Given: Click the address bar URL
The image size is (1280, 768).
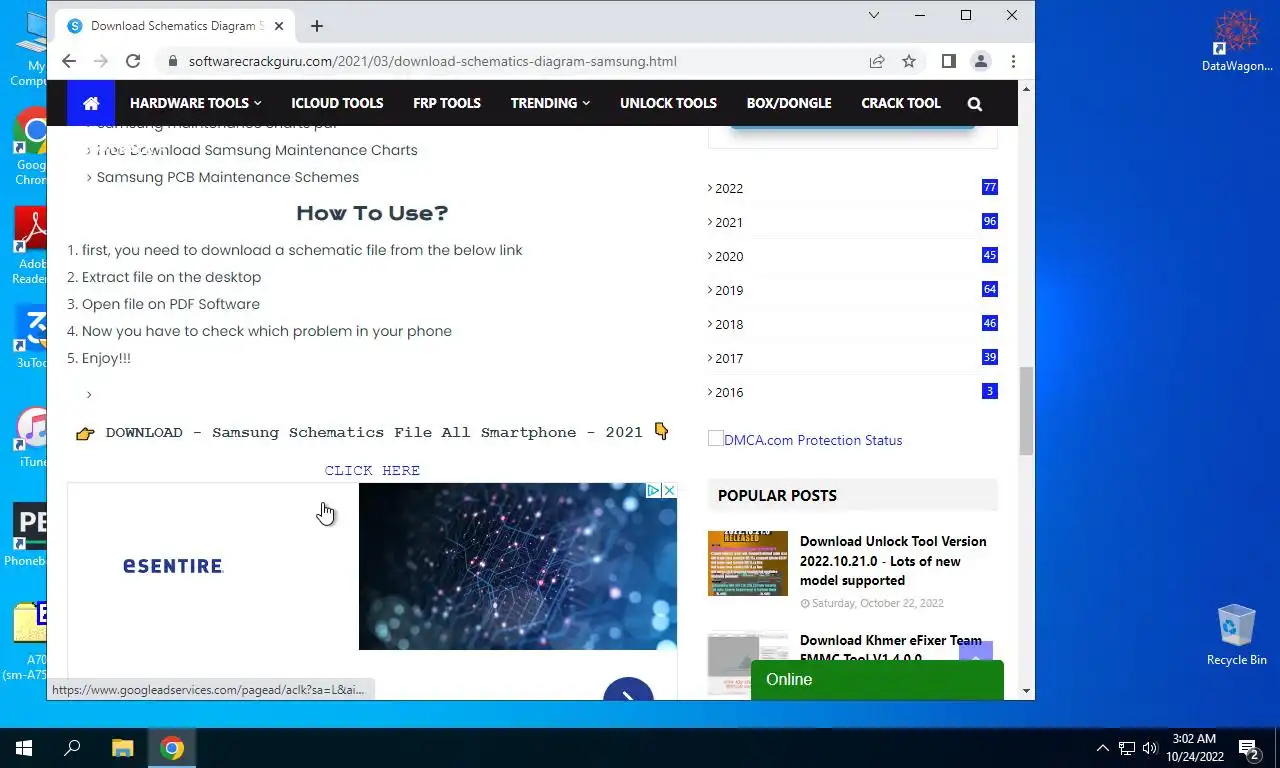Looking at the screenshot, I should coord(433,61).
